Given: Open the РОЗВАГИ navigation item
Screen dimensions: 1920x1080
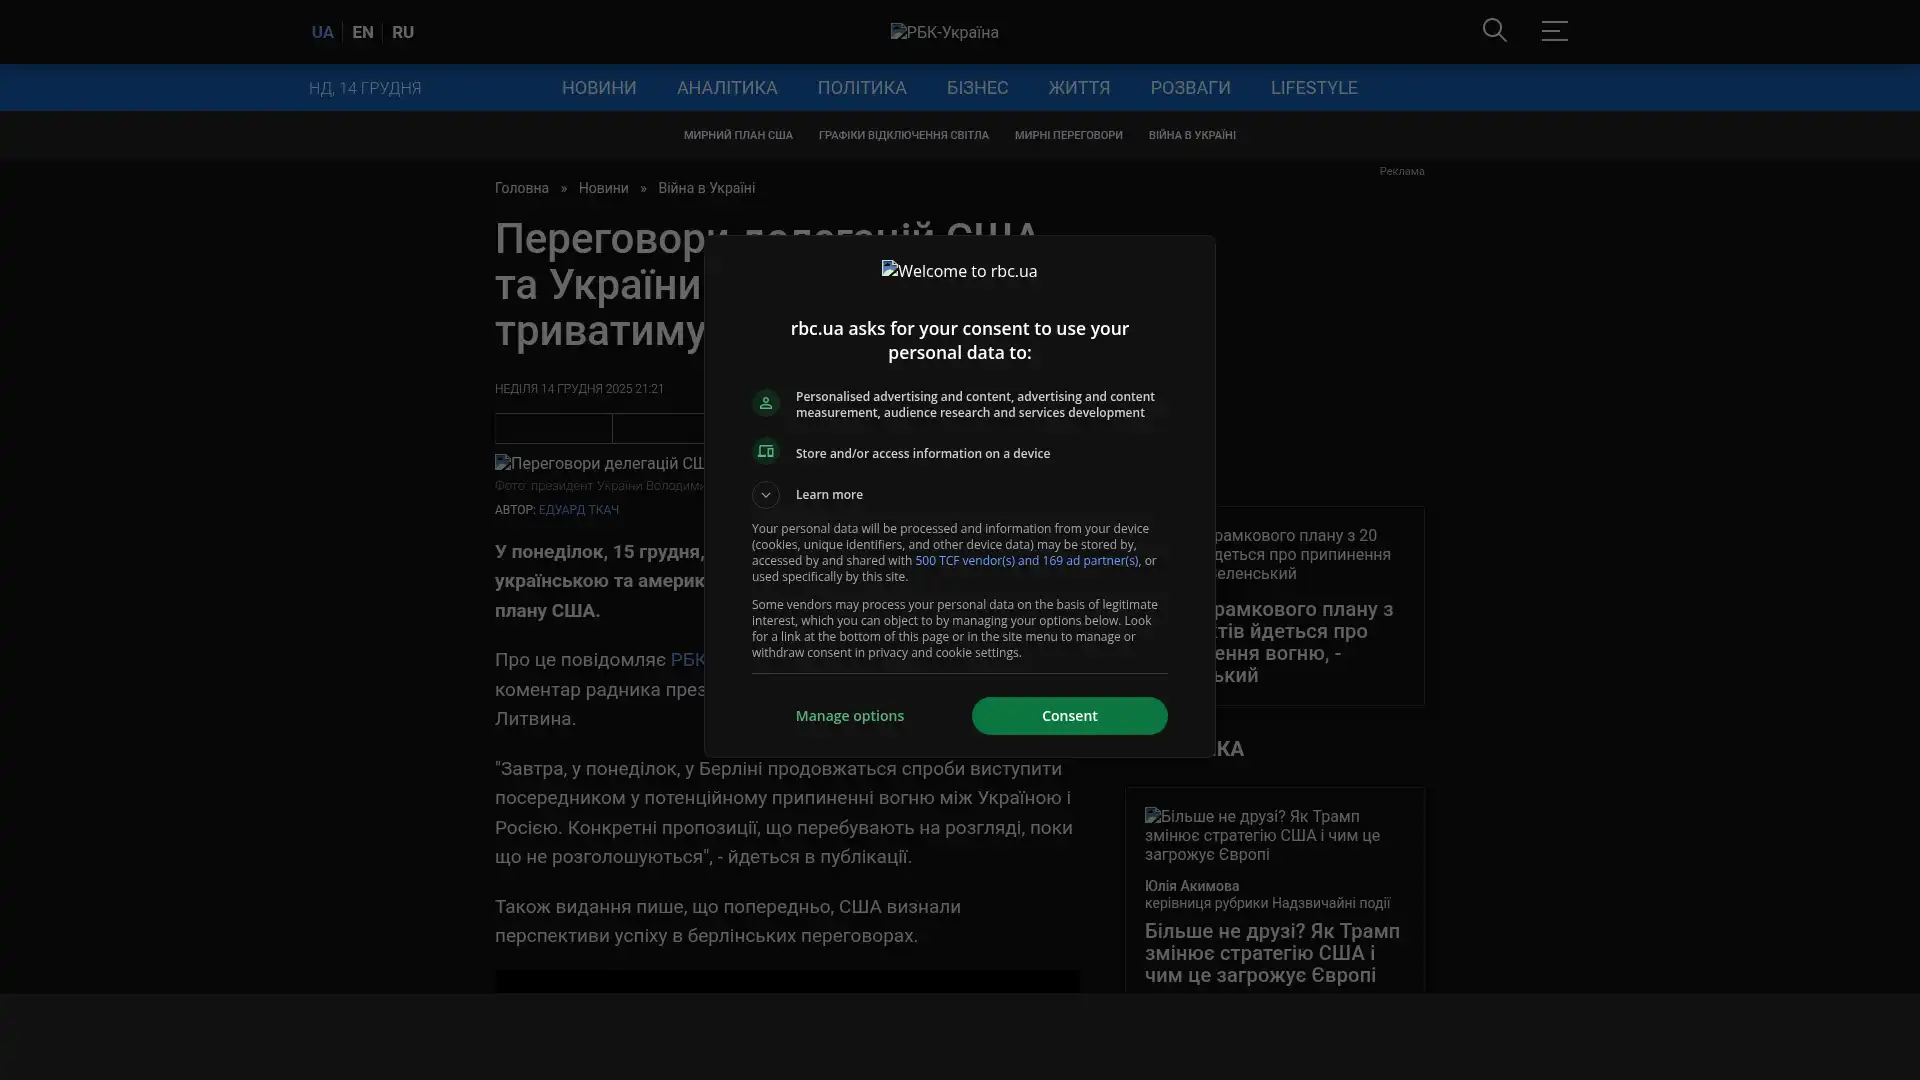Looking at the screenshot, I should 1190,88.
